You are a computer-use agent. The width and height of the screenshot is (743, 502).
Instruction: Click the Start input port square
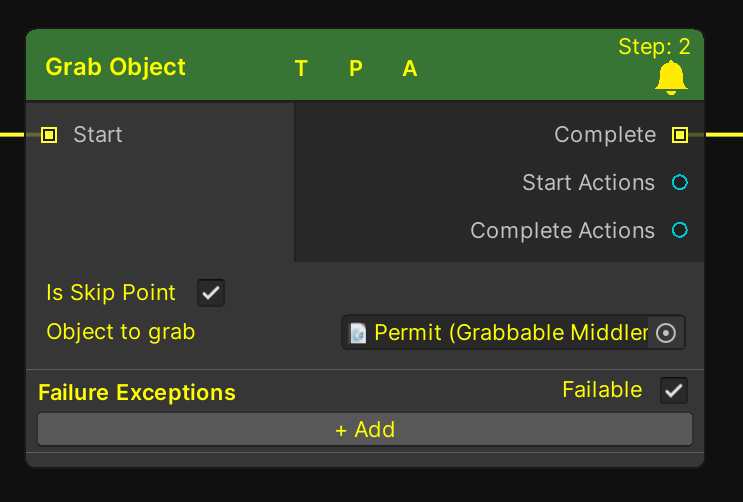coord(49,134)
